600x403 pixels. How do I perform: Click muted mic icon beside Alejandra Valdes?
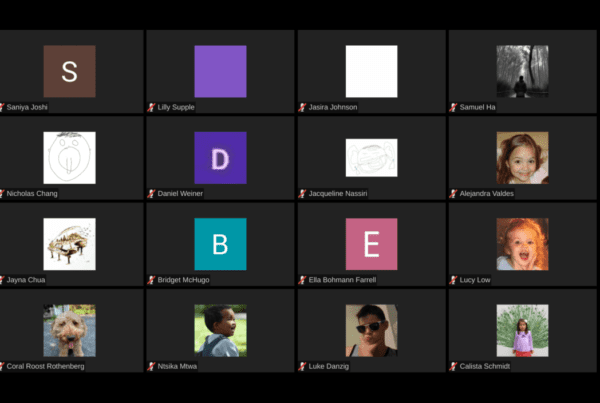click(453, 194)
